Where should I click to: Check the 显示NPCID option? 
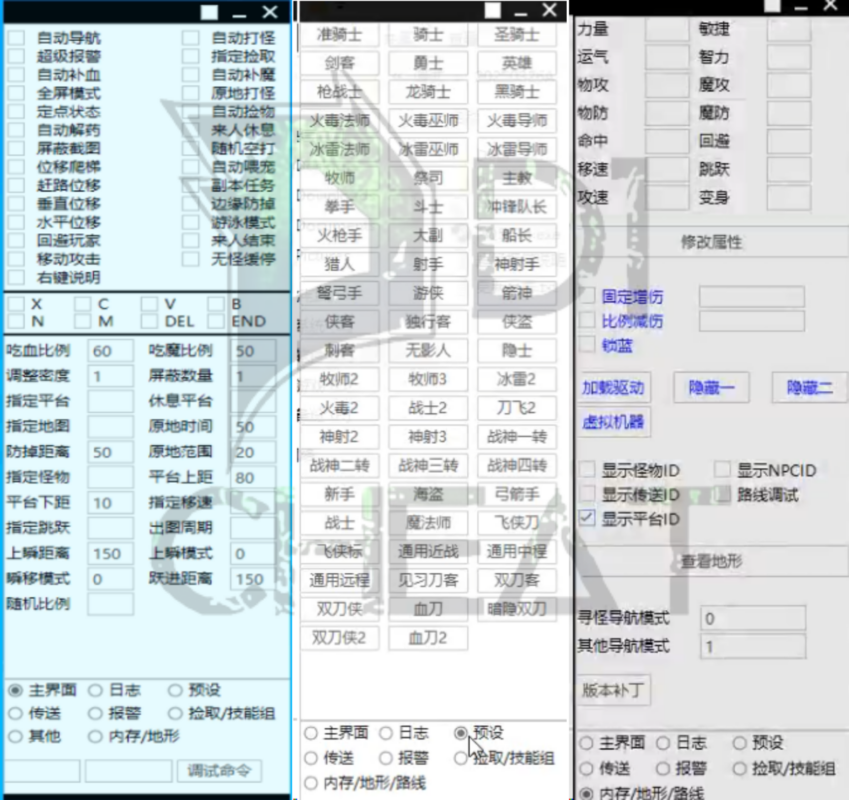coord(722,470)
